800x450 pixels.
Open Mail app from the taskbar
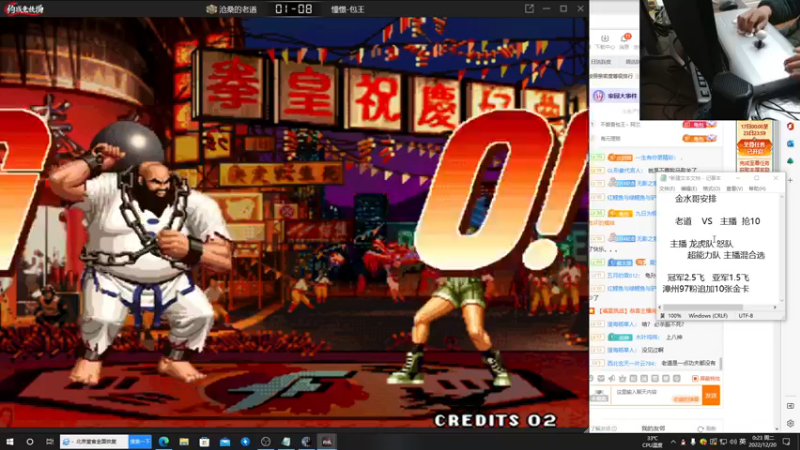coord(225,441)
